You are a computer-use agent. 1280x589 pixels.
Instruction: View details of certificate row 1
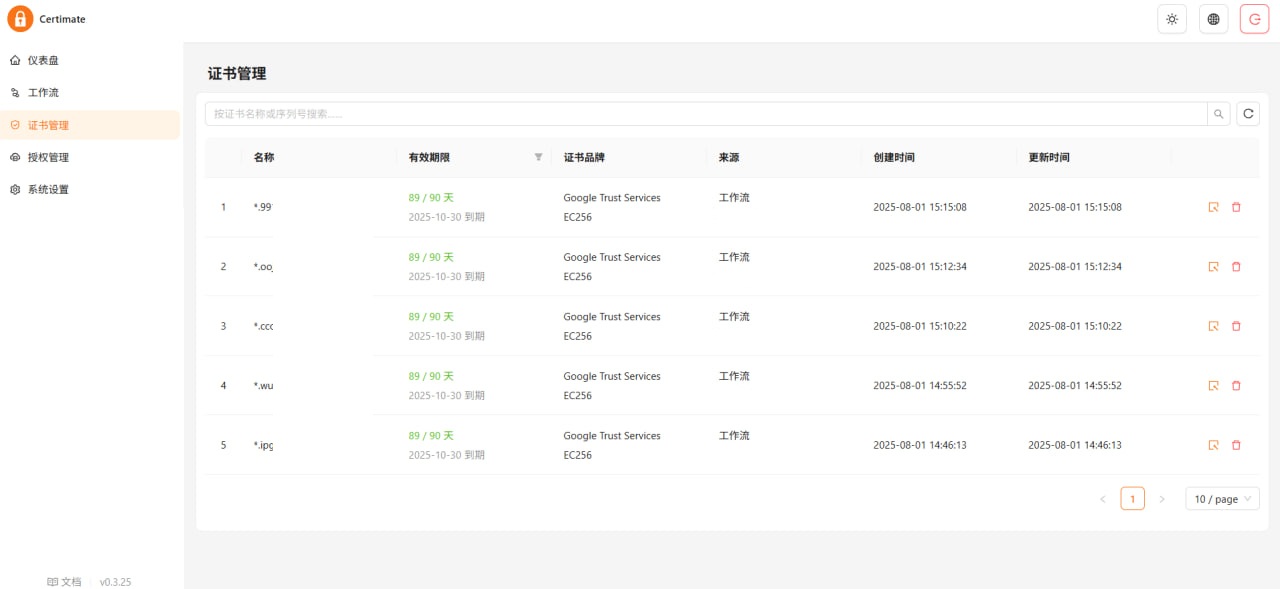pyautogui.click(x=1213, y=207)
